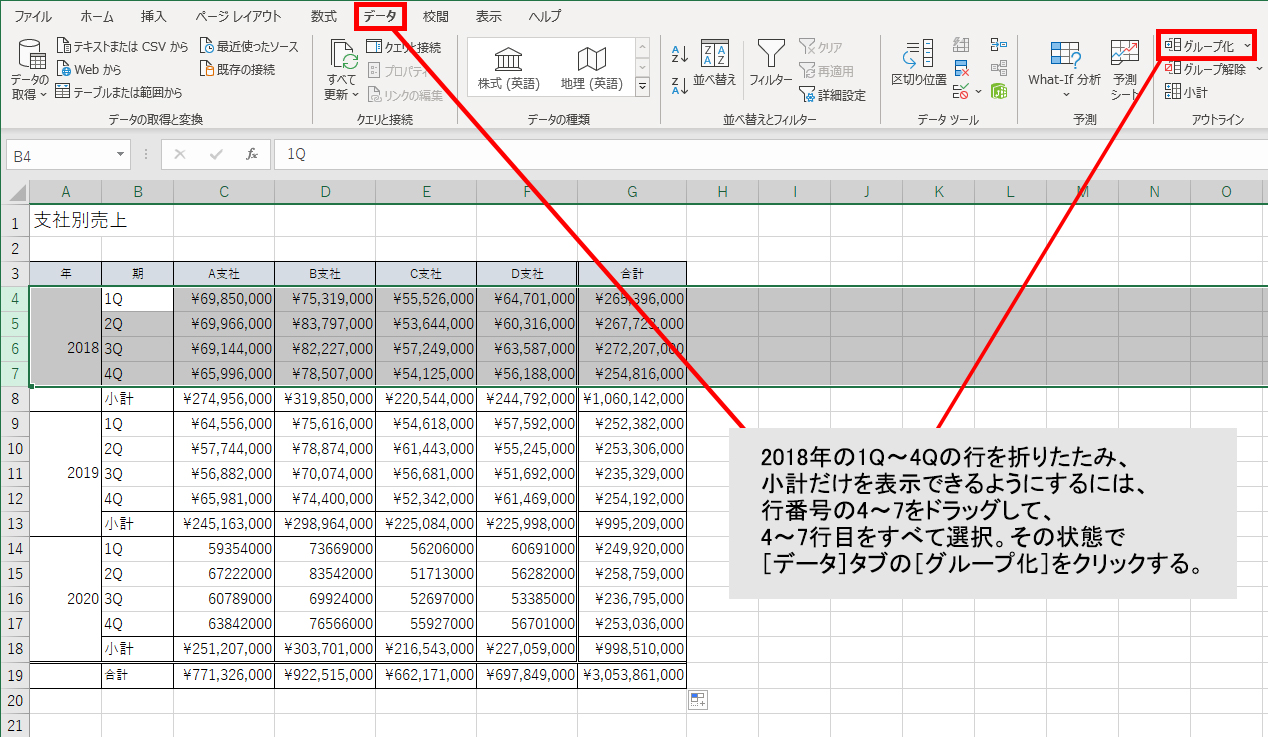Click the 小計 subtotal icon
This screenshot has width=1268, height=737.
[1186, 92]
